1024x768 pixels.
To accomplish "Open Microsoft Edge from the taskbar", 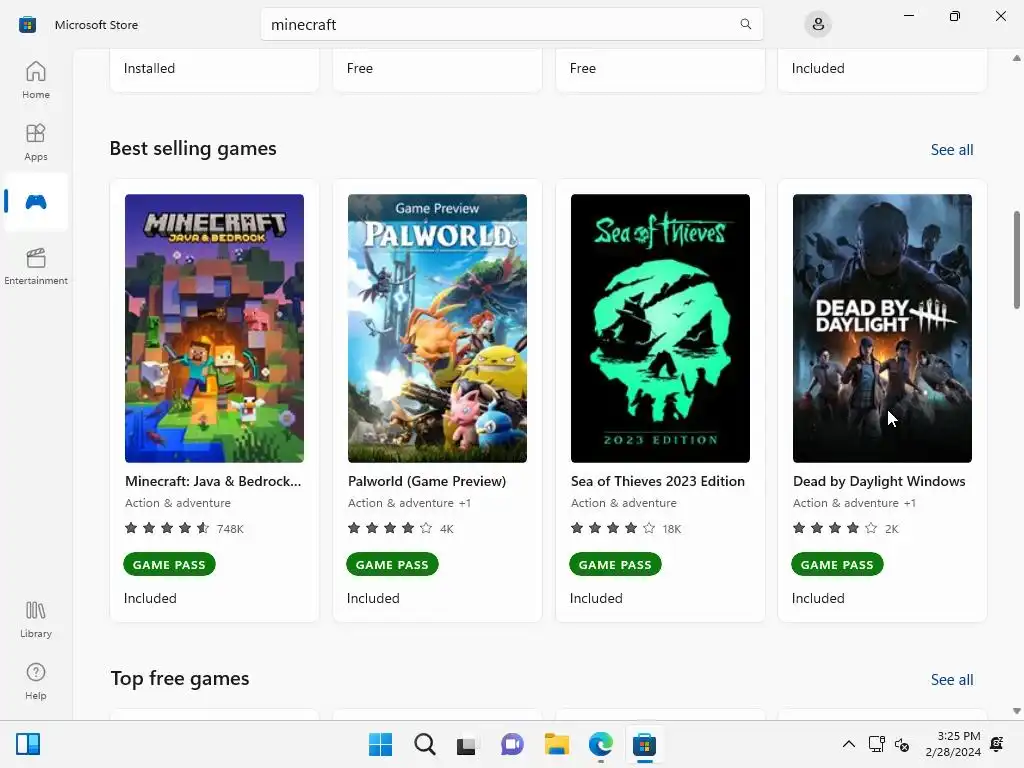I will click(600, 744).
